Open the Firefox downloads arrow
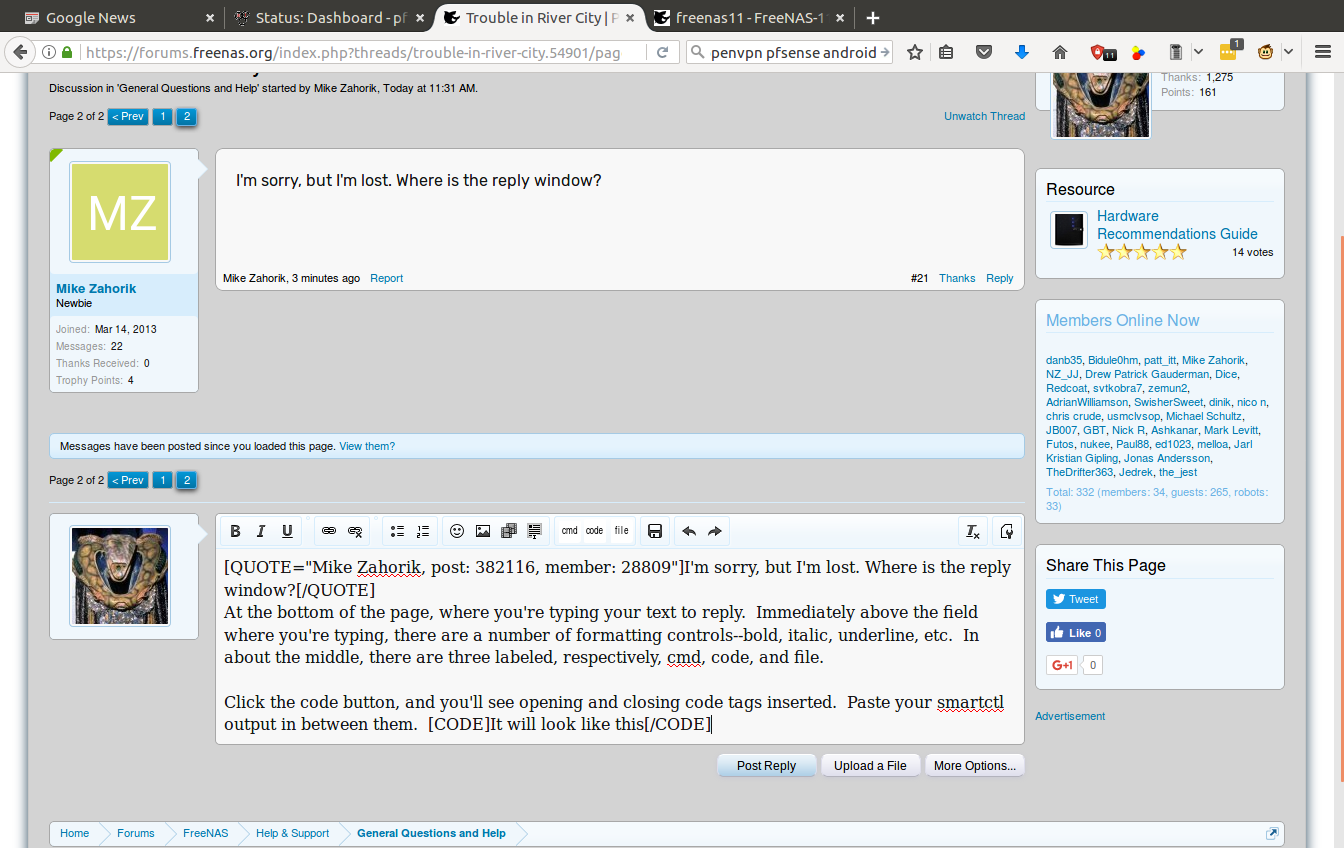This screenshot has width=1344, height=848. (1021, 52)
